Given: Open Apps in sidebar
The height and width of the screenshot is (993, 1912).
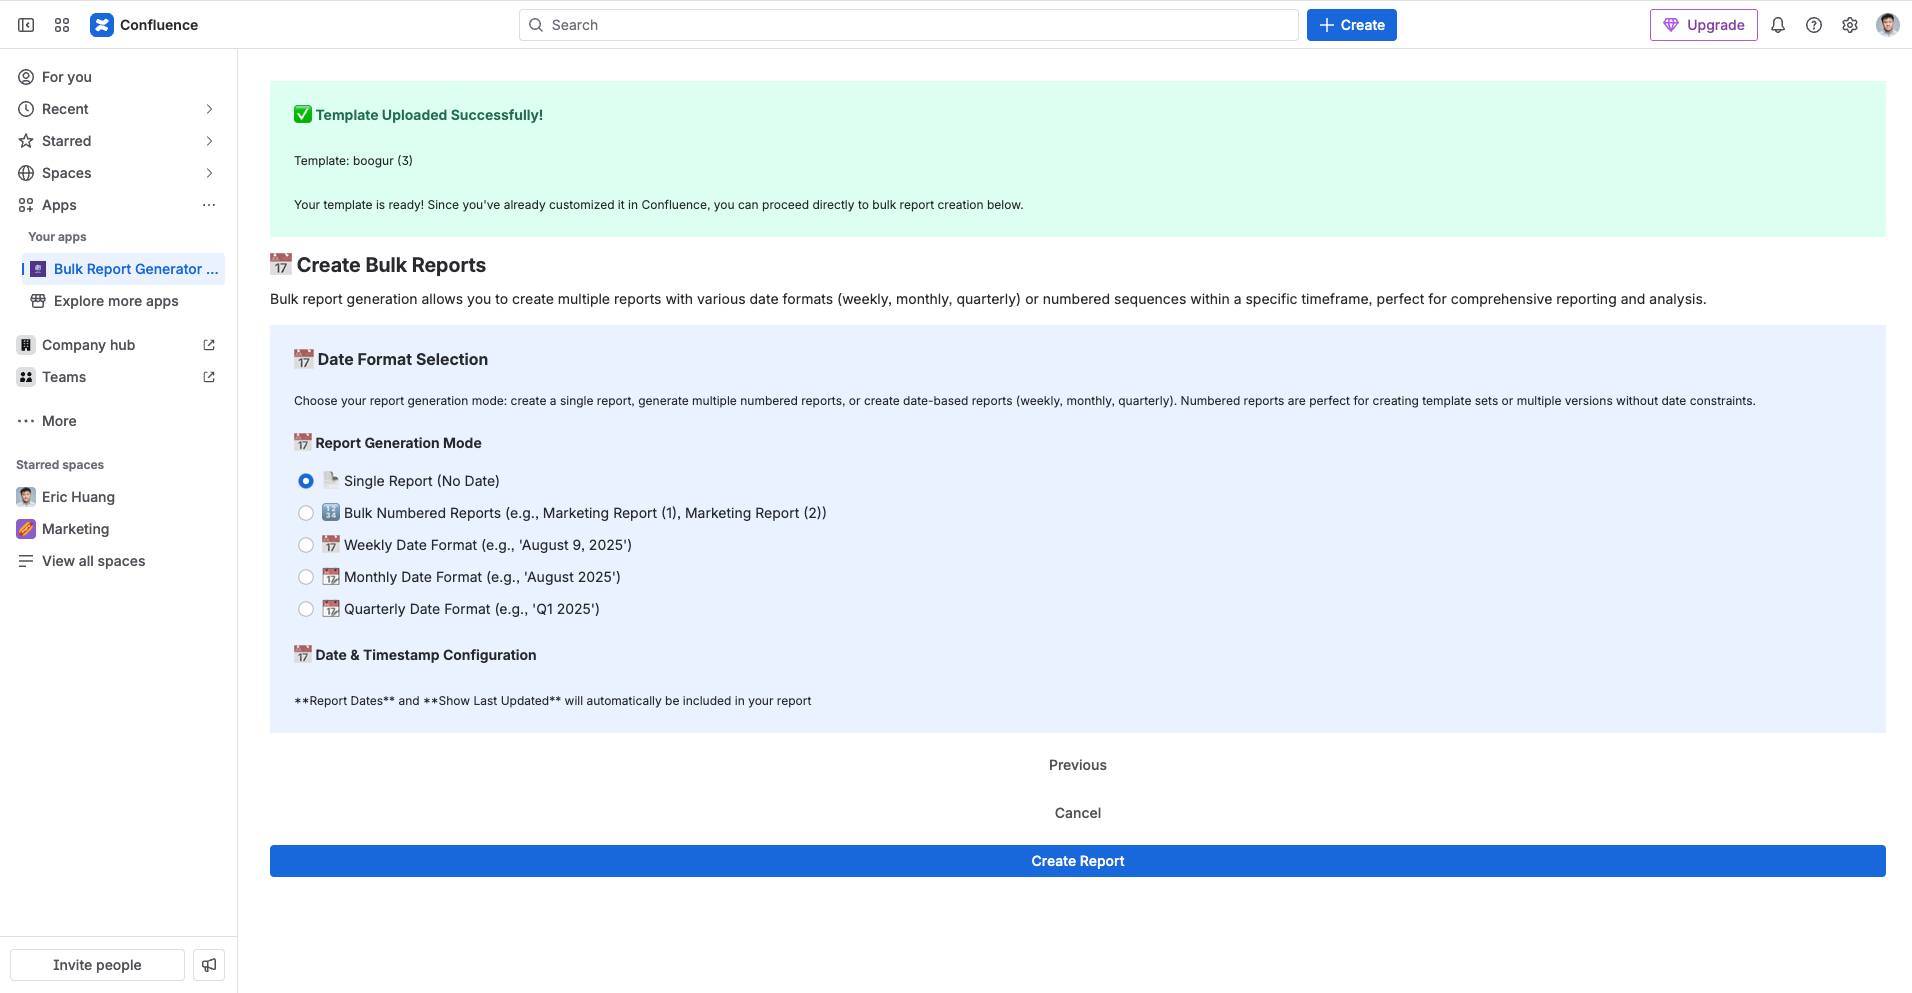Looking at the screenshot, I should (118, 205).
